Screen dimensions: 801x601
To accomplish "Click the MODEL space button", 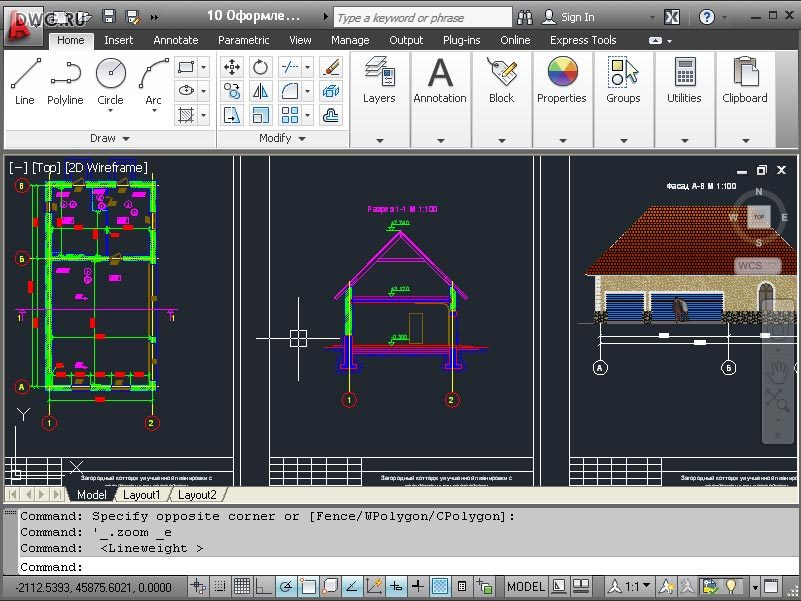I will tap(526, 587).
